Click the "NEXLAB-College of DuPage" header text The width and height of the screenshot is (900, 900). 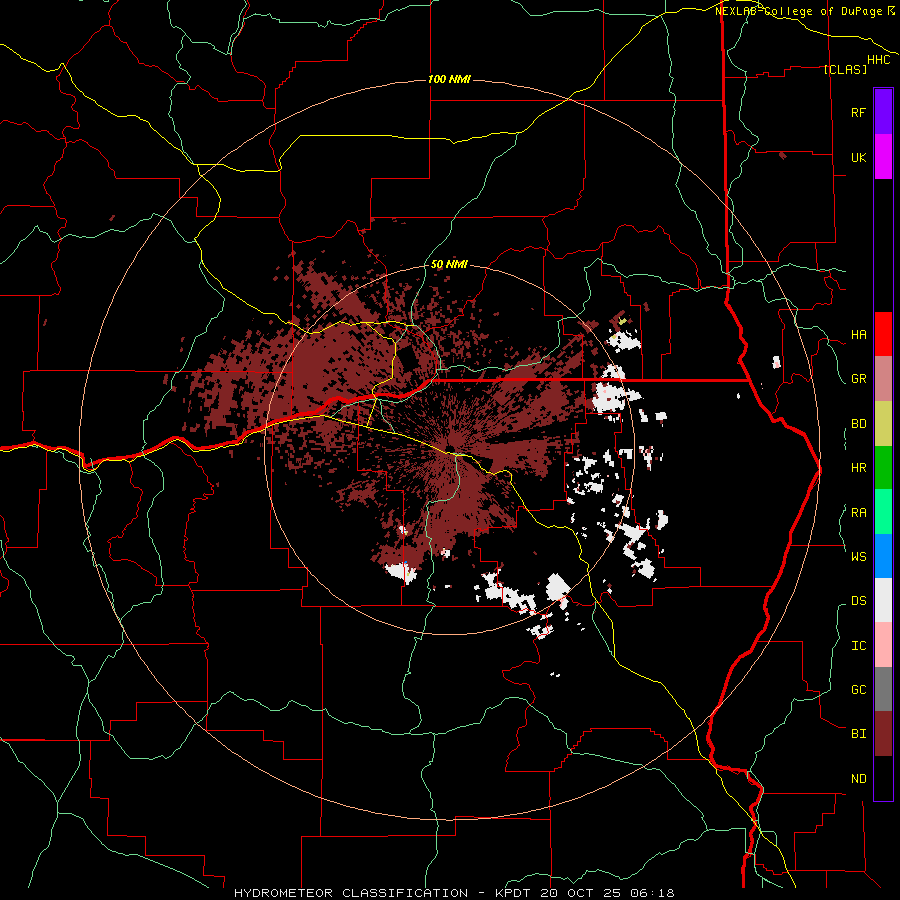(800, 11)
